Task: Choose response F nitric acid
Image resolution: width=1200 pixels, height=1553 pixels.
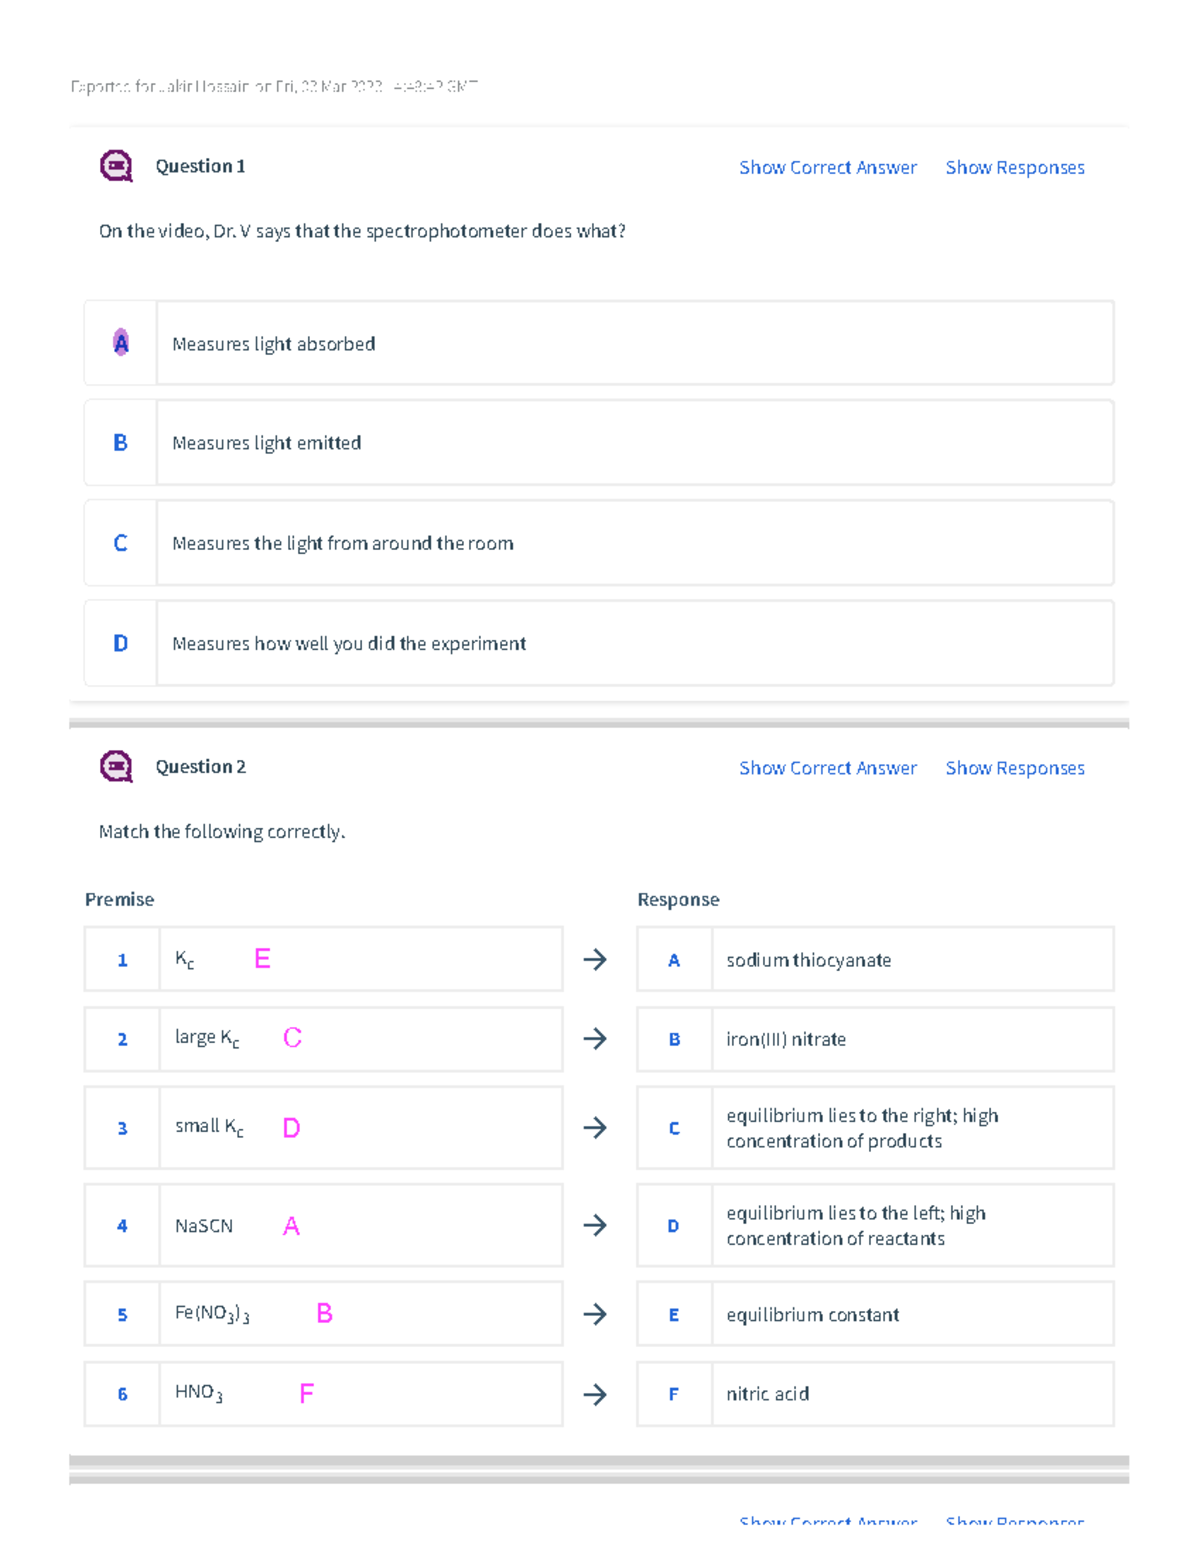Action: [875, 1394]
